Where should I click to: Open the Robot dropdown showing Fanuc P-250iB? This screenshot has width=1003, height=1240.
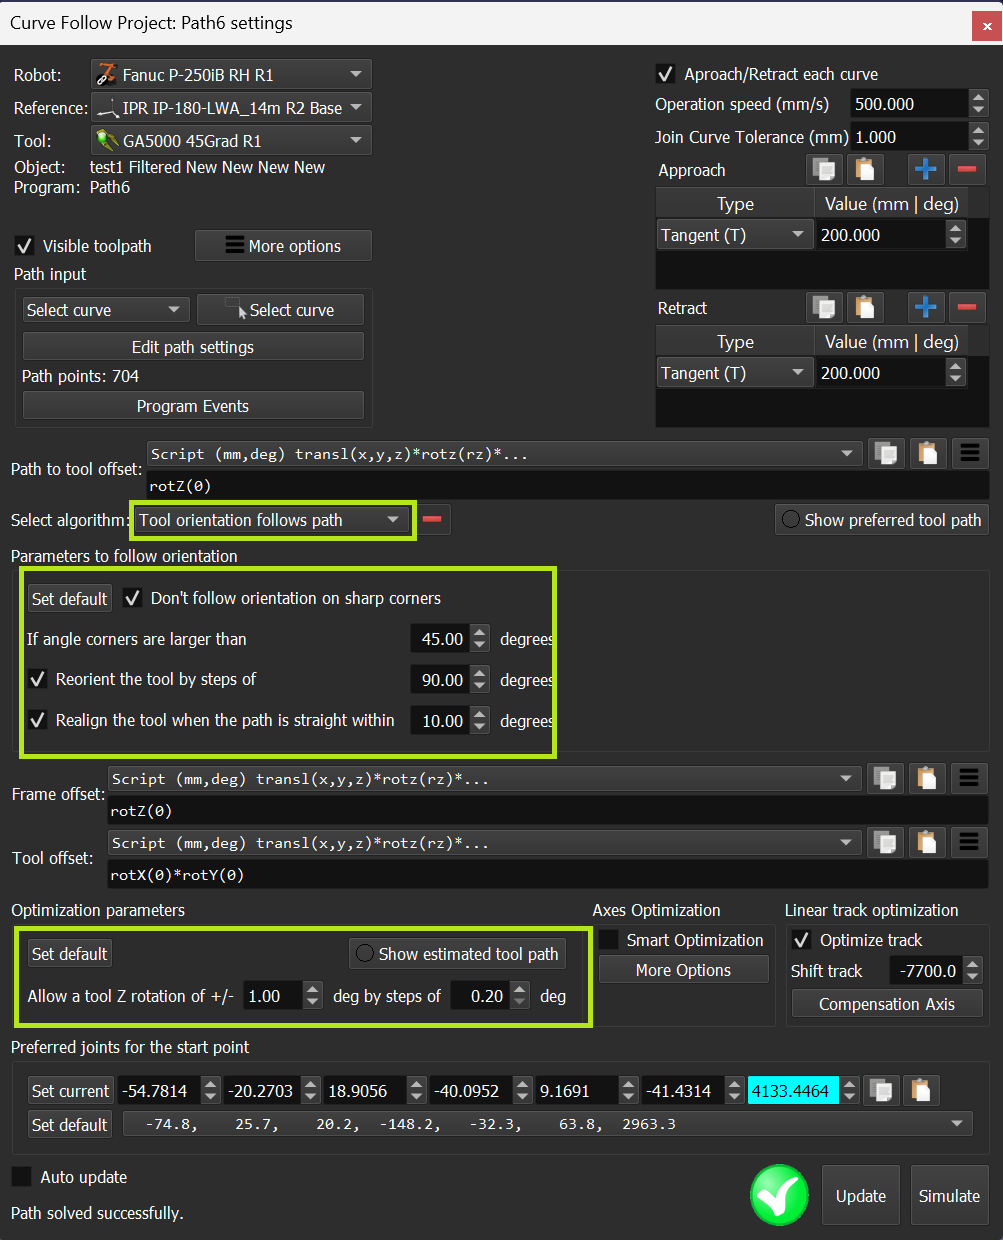pos(231,75)
